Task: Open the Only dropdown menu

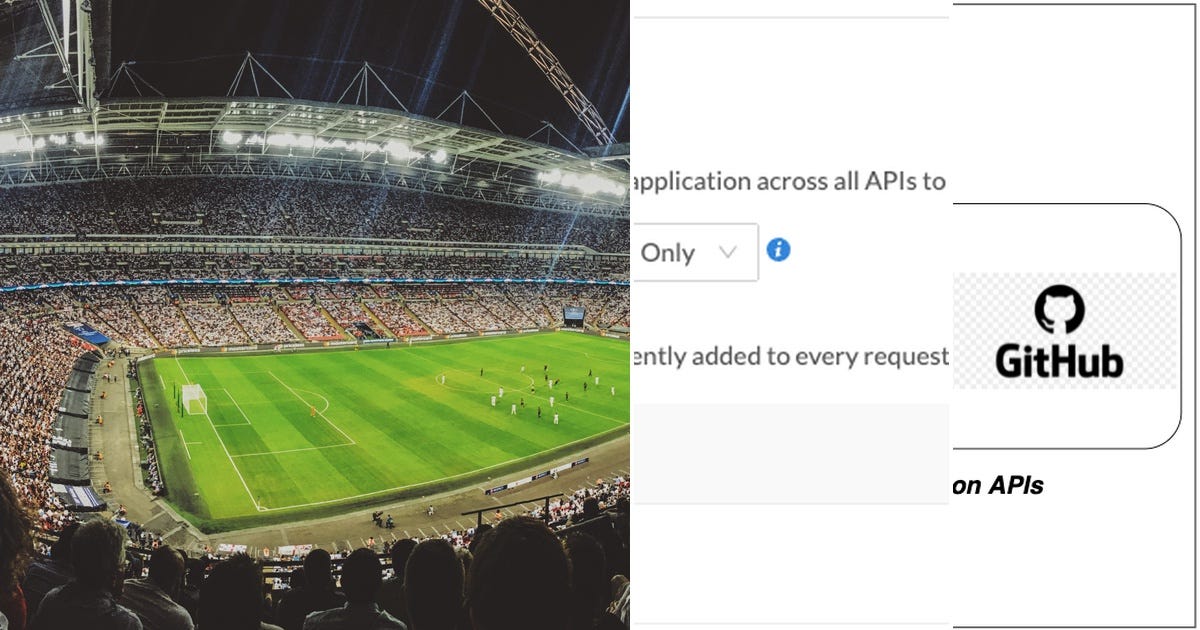Action: click(694, 253)
